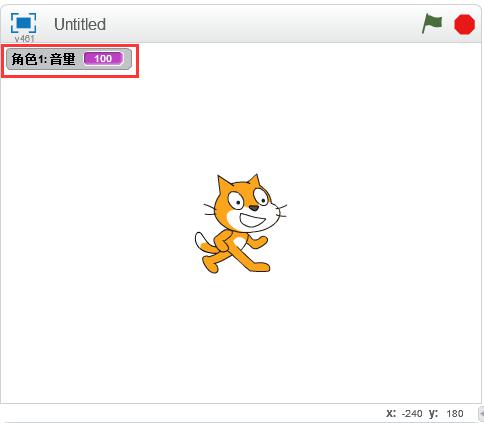Click the y: 180 mouse coordinate readout

coord(446,414)
